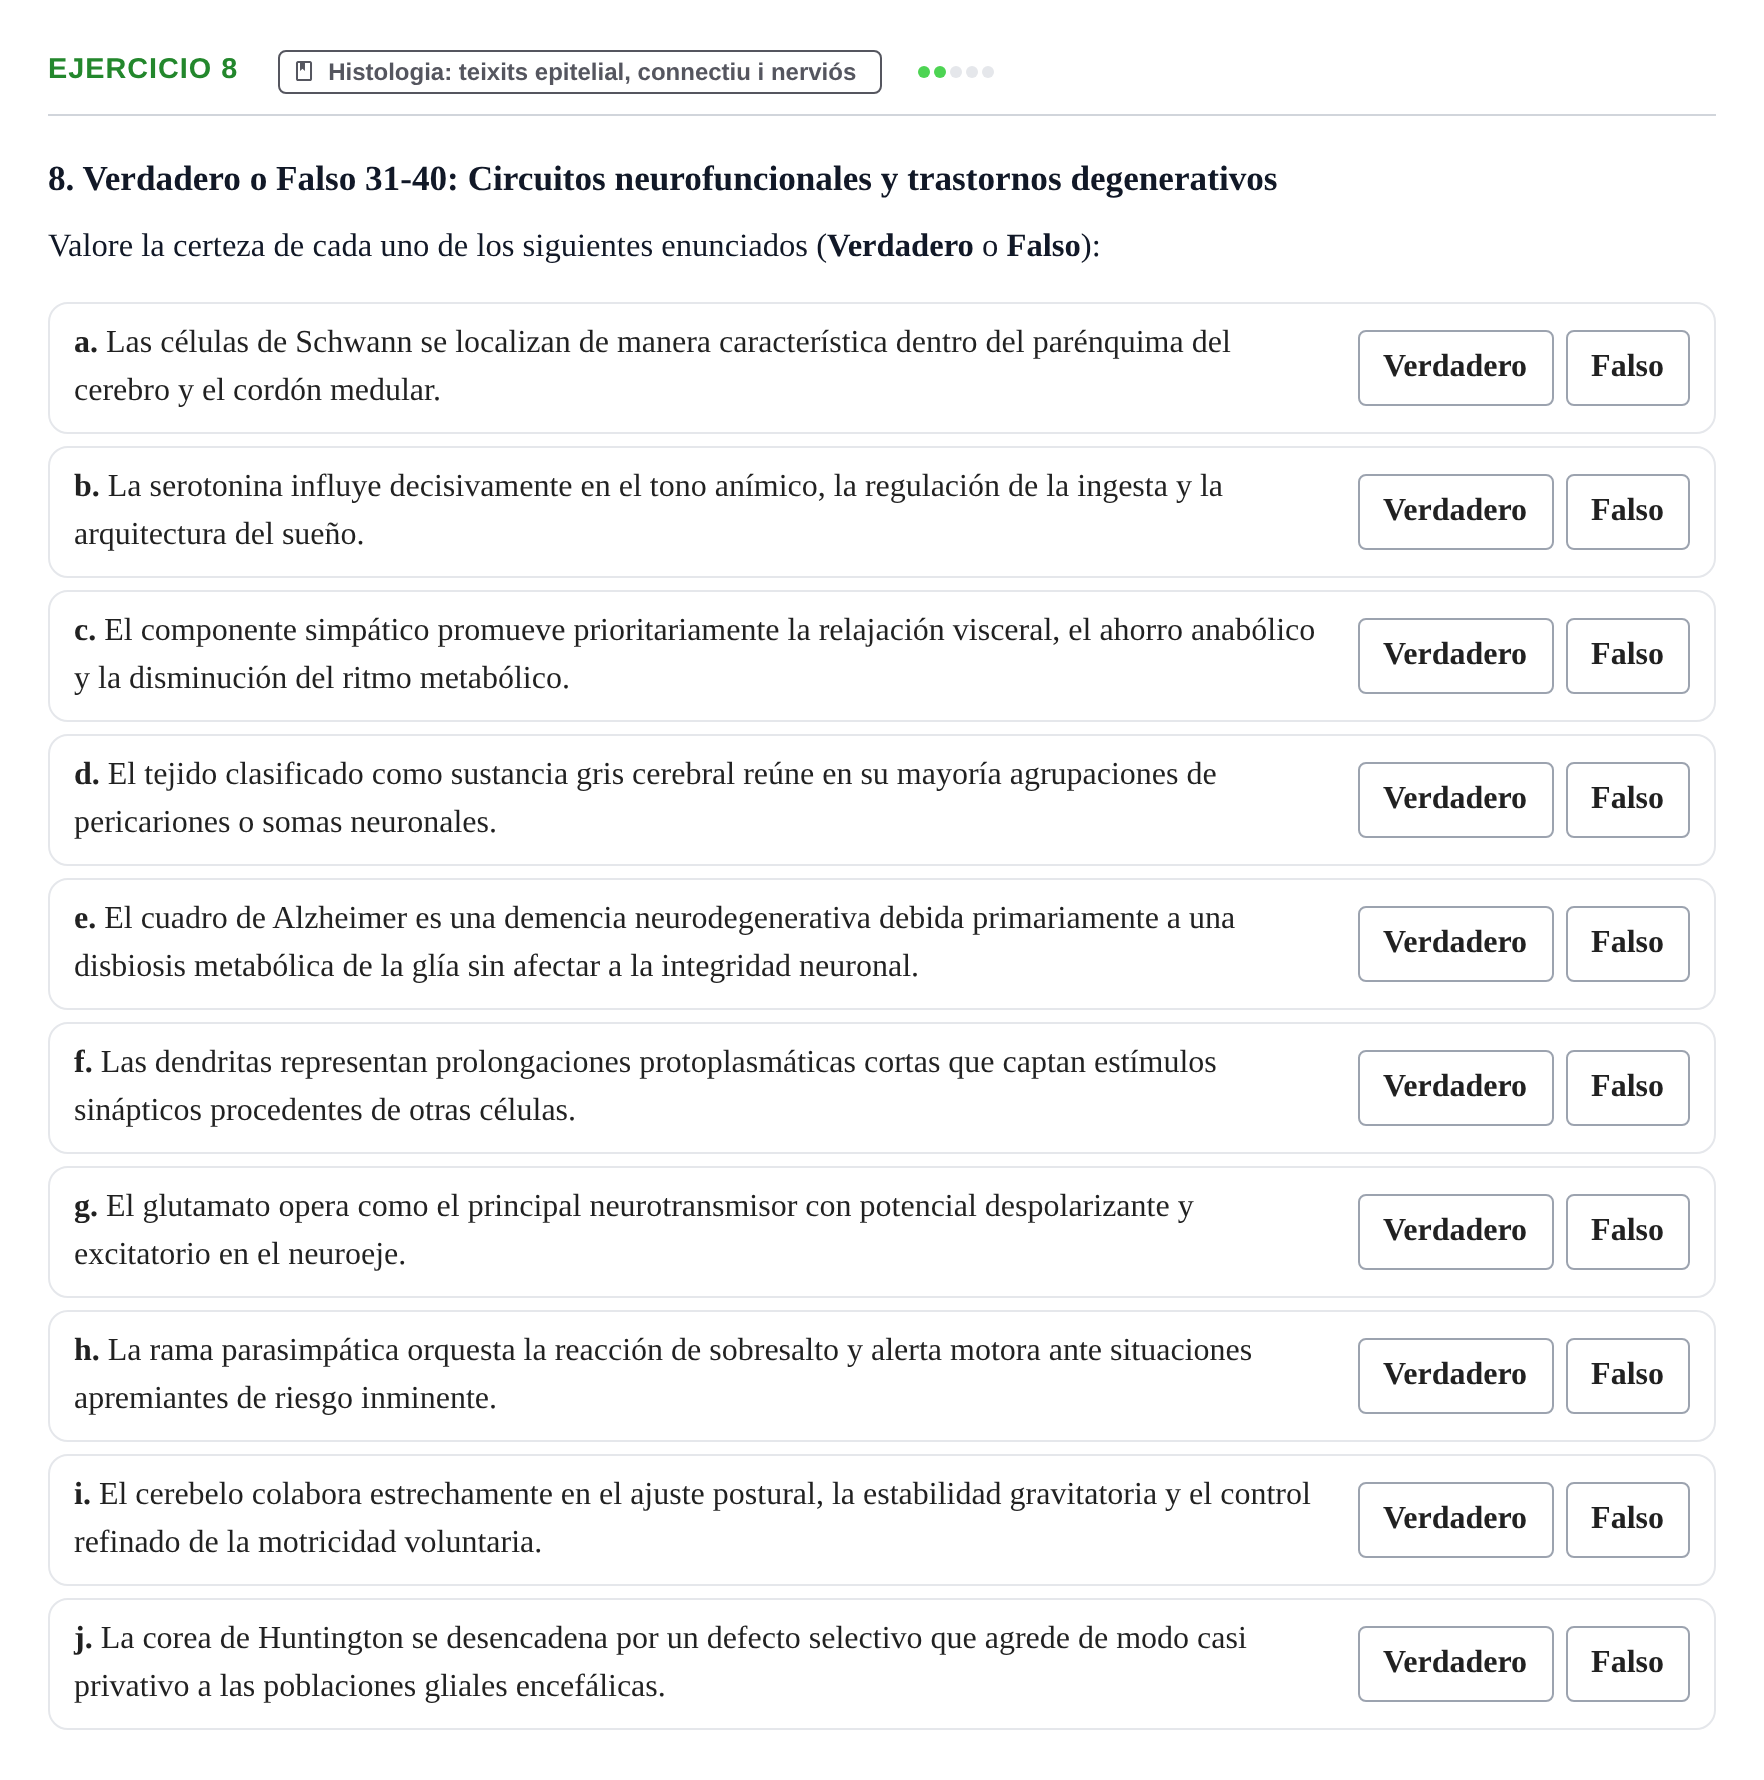
Task: Choose Verdadero for the simpático statement c
Action: coord(1455,656)
